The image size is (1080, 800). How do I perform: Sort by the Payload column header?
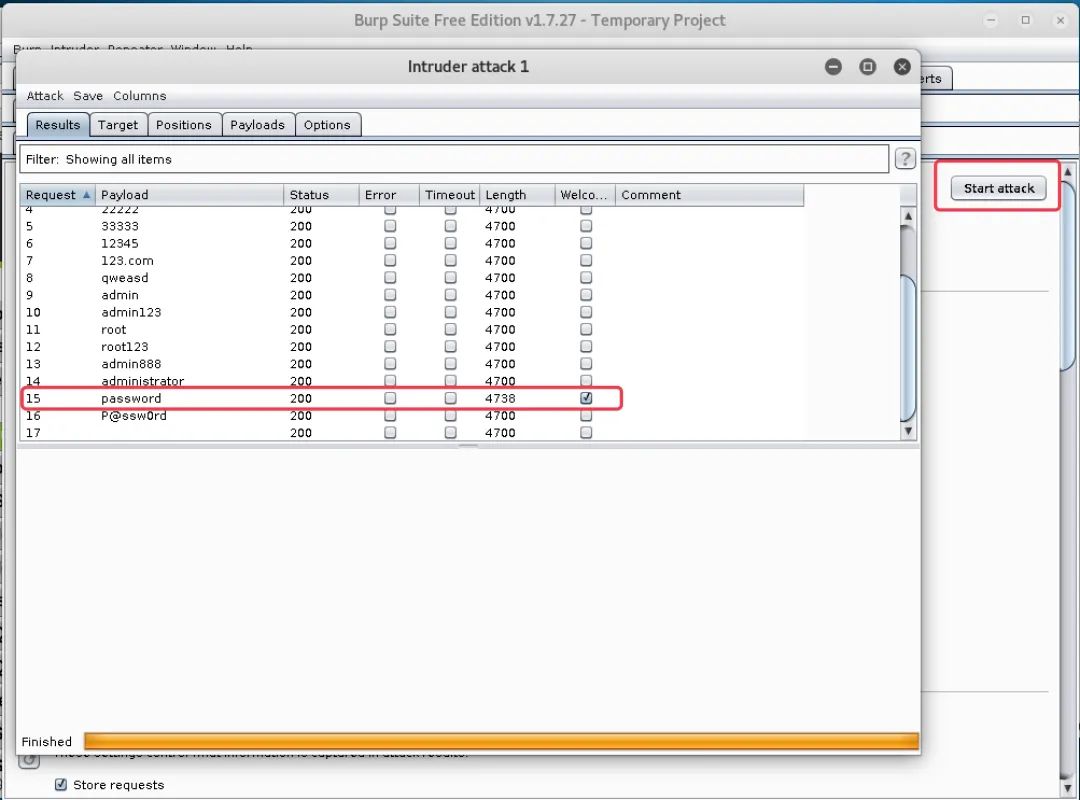[189, 195]
